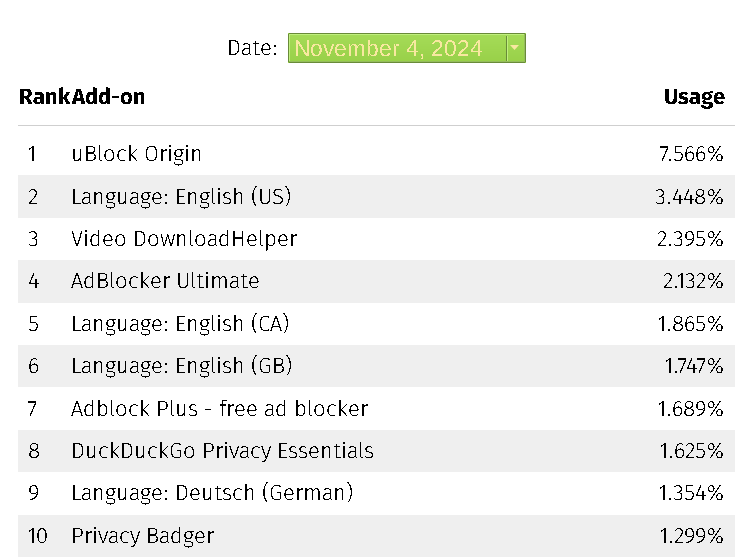752x558 pixels.
Task: Click AdBlocker Ultimate add-on name
Action: (165, 281)
